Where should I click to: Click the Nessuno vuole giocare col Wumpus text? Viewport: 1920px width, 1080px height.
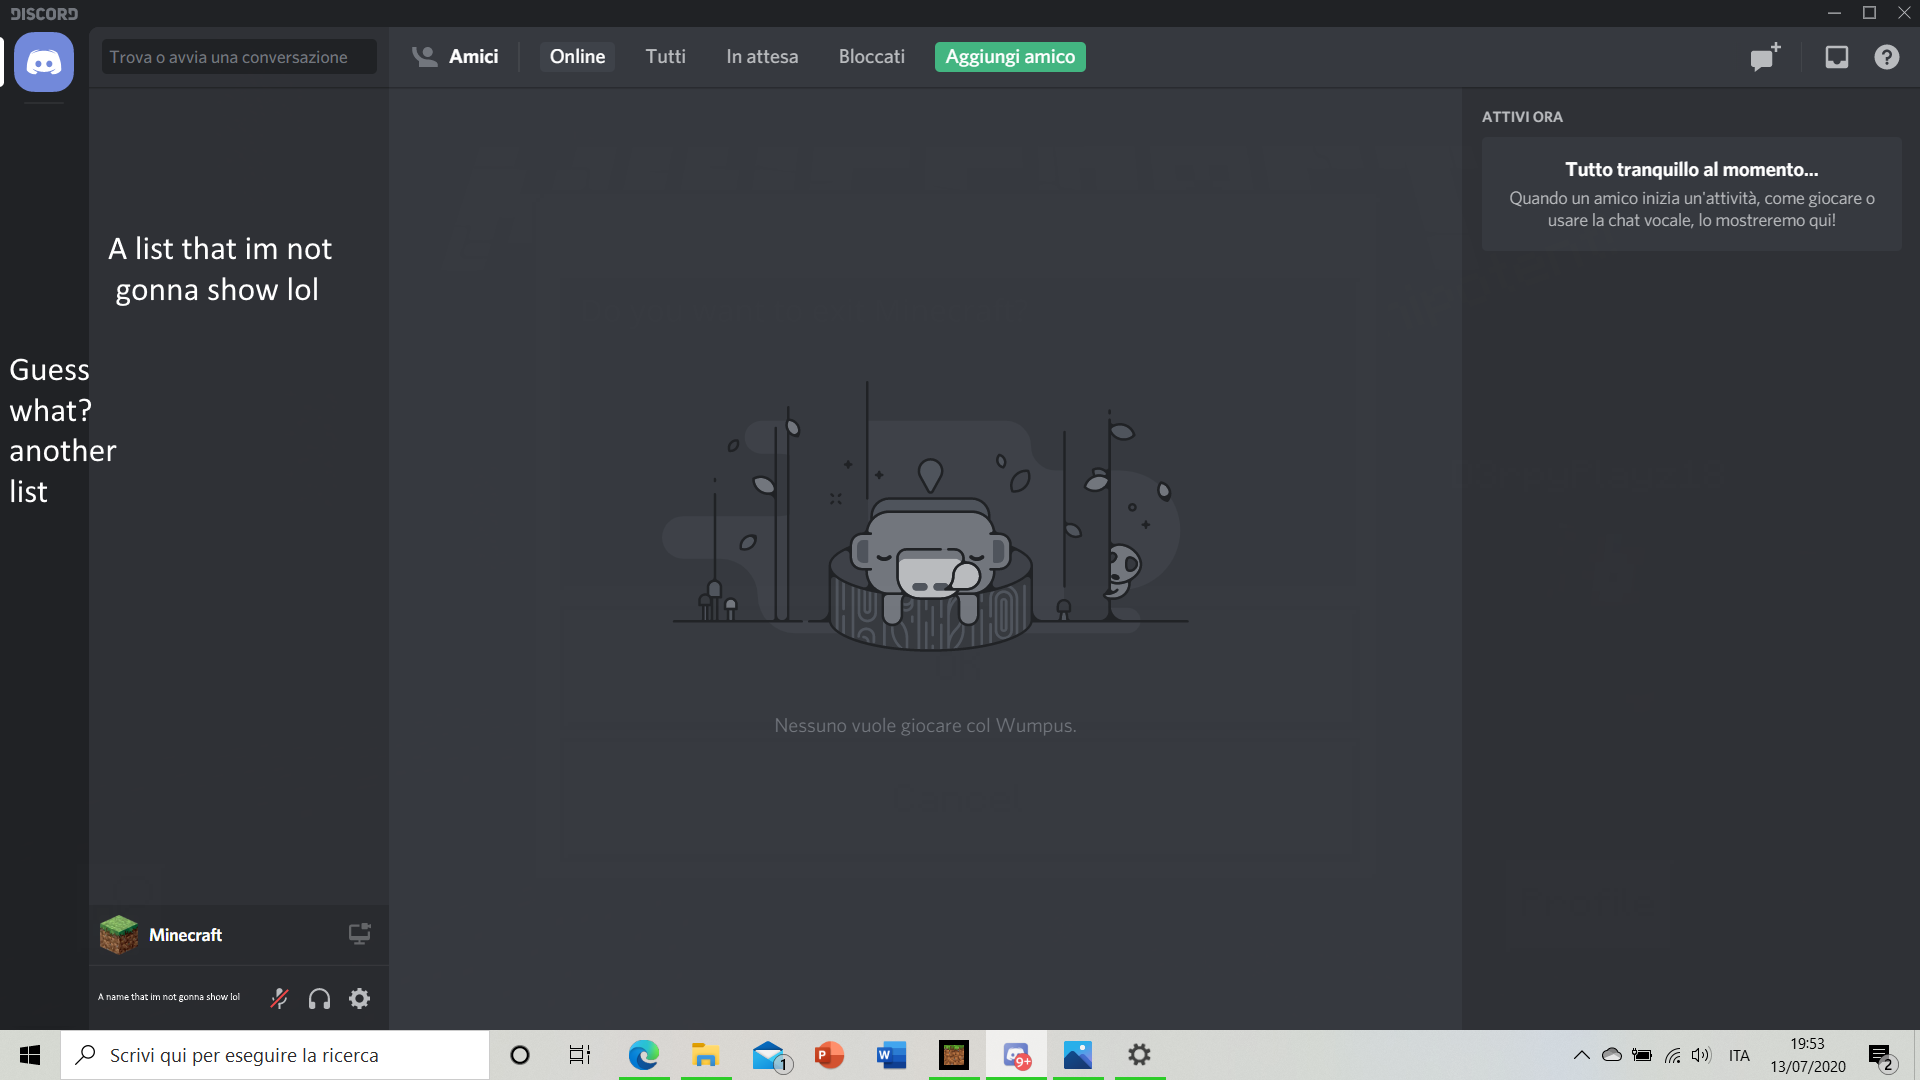(925, 725)
